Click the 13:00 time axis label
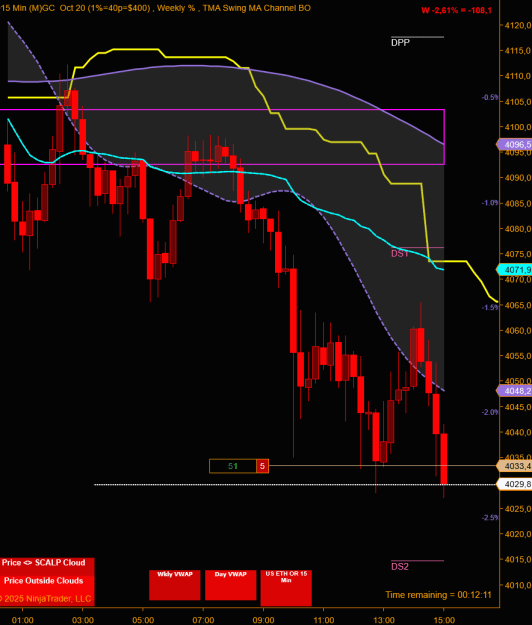The width and height of the screenshot is (532, 625). pyautogui.click(x=383, y=620)
